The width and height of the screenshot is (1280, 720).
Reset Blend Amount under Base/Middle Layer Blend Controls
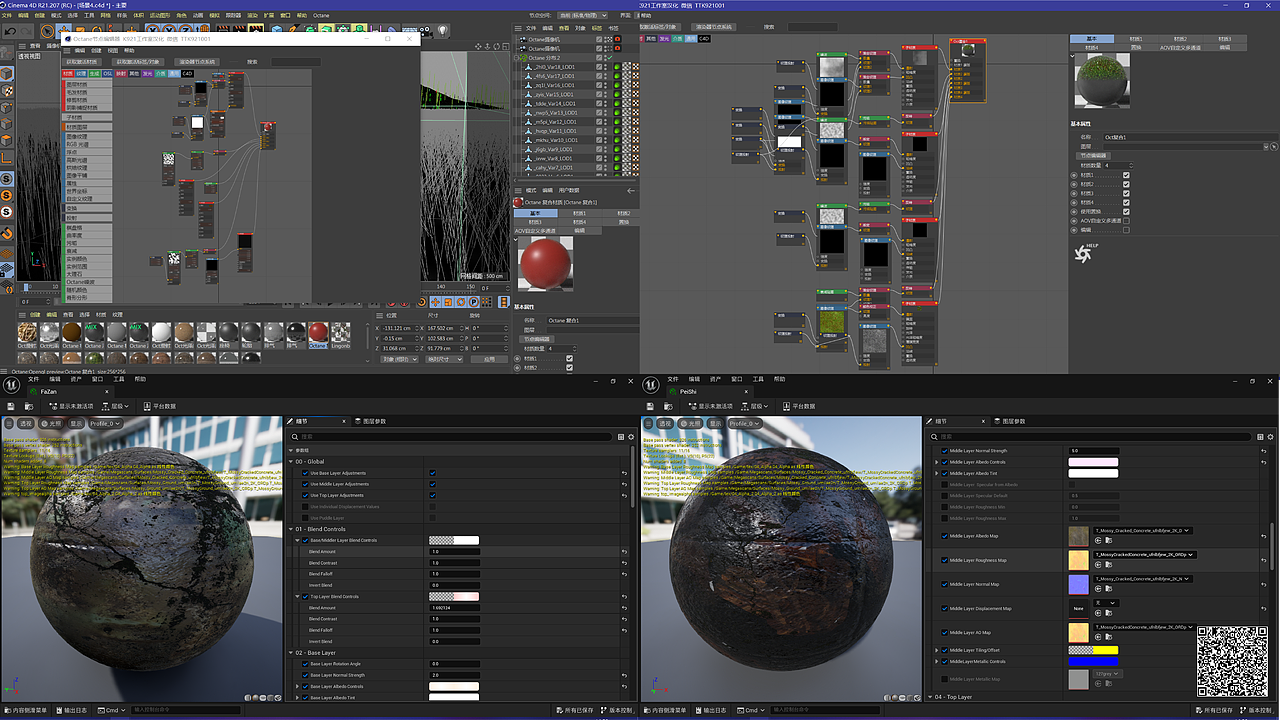[624, 552]
